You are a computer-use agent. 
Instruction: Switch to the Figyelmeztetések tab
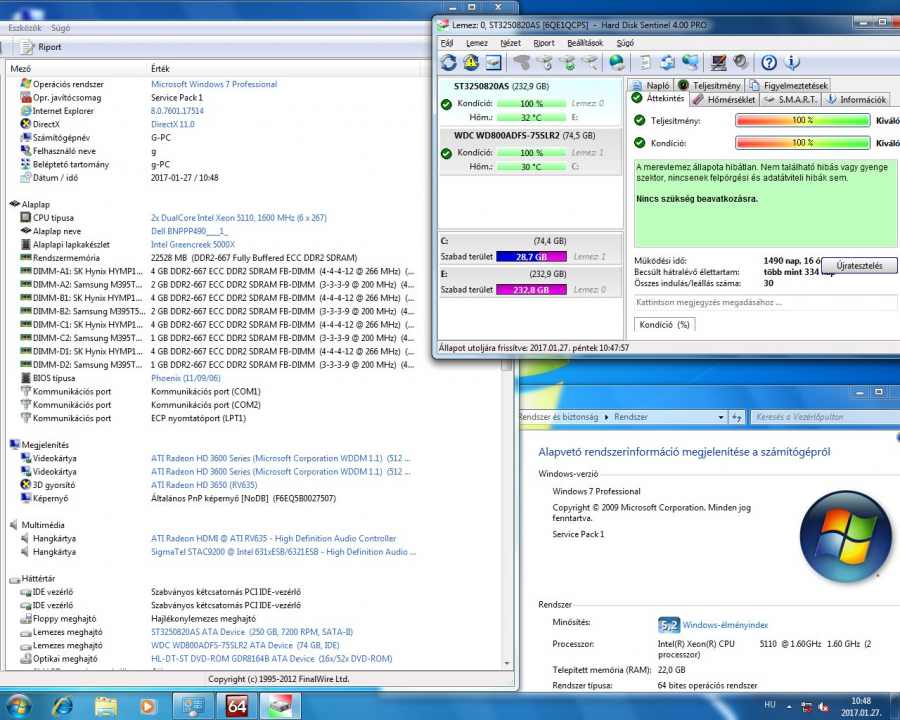[789, 85]
